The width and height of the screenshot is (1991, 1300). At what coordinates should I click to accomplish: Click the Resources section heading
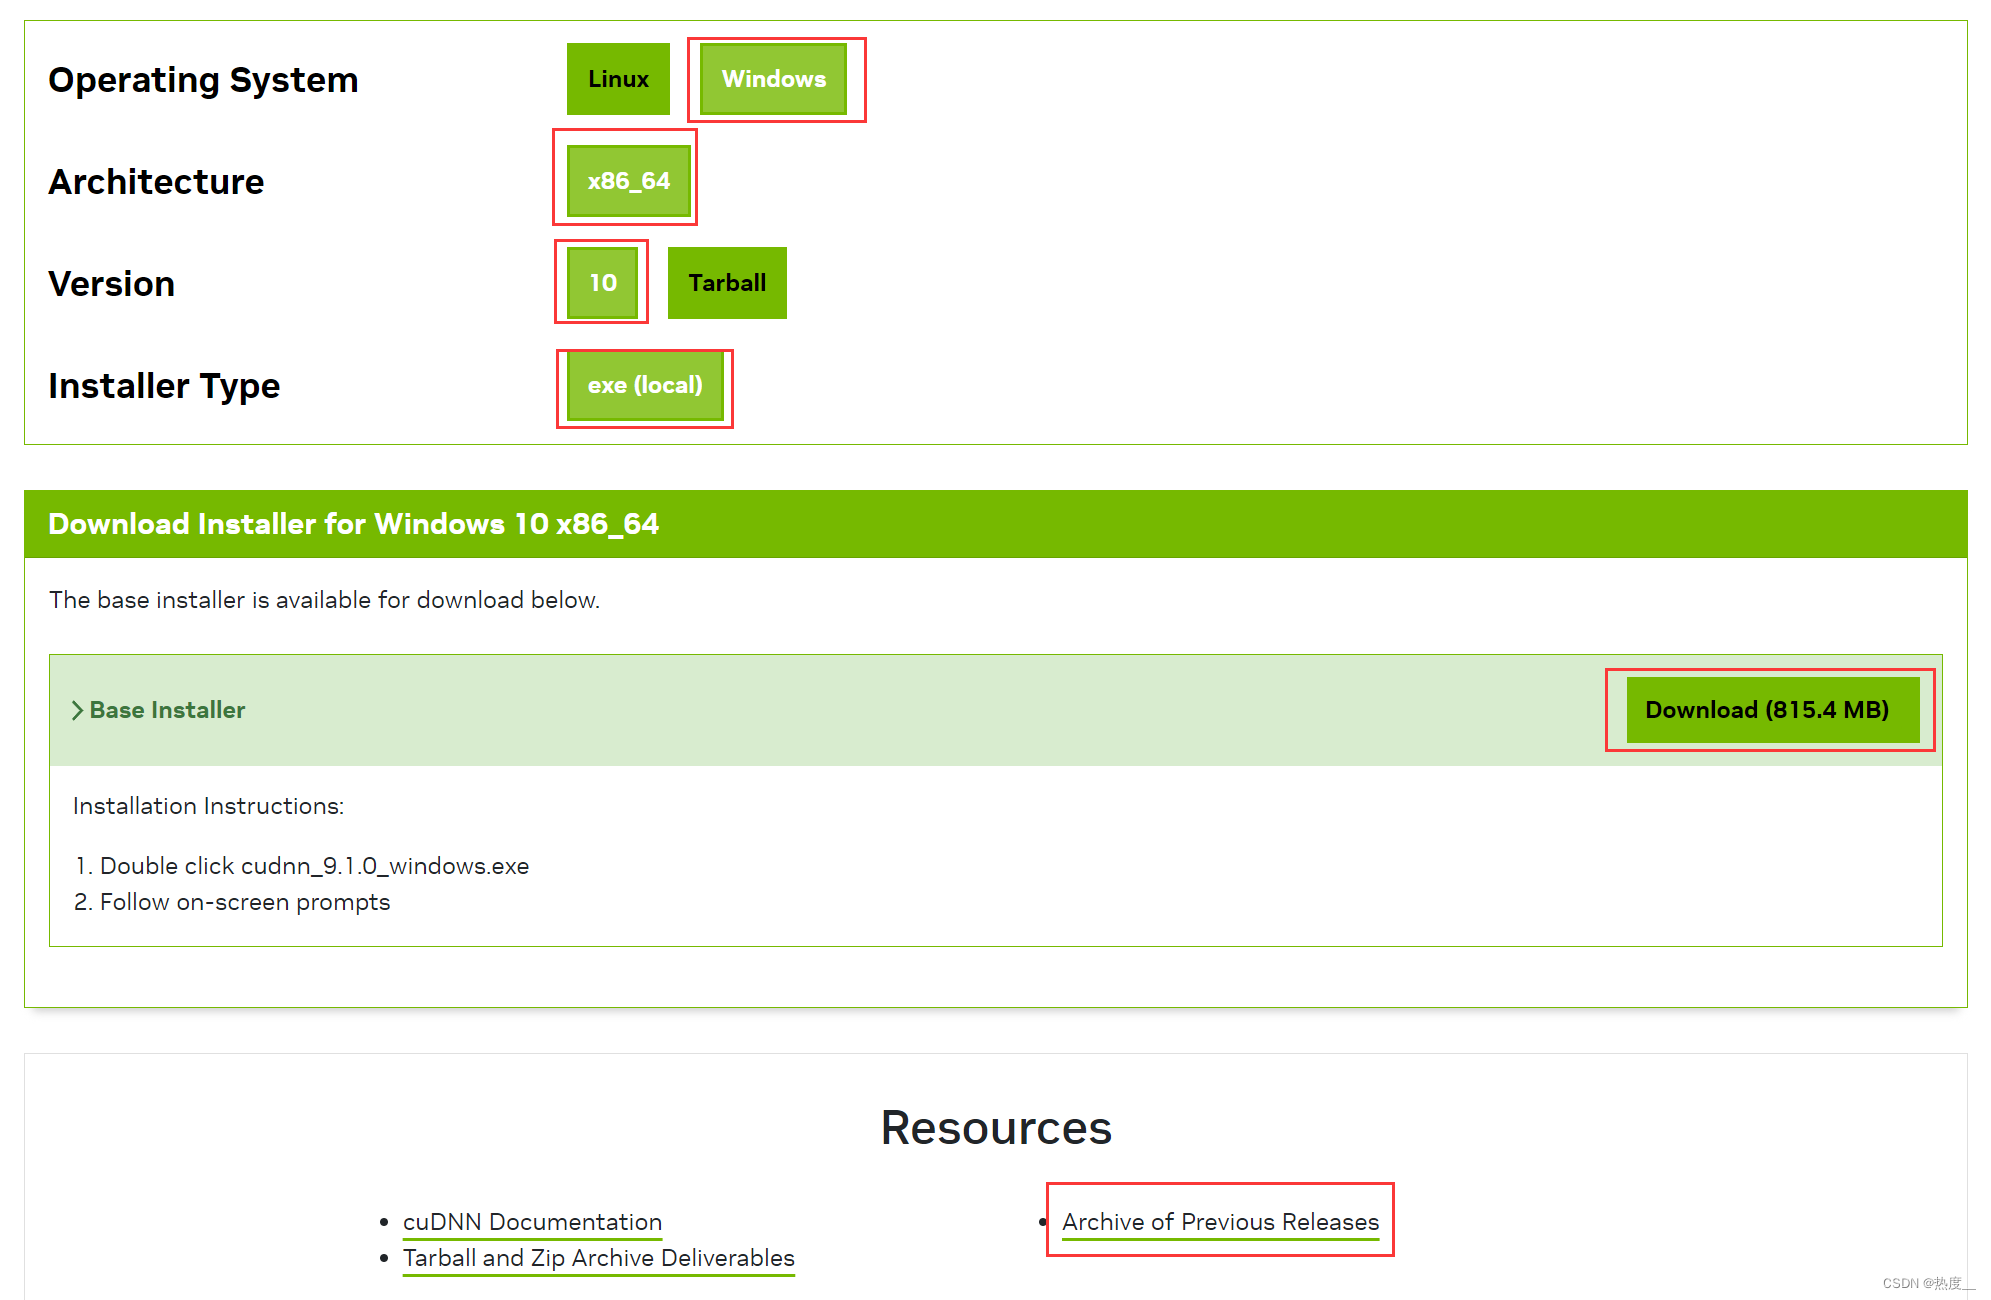pyautogui.click(x=995, y=1128)
